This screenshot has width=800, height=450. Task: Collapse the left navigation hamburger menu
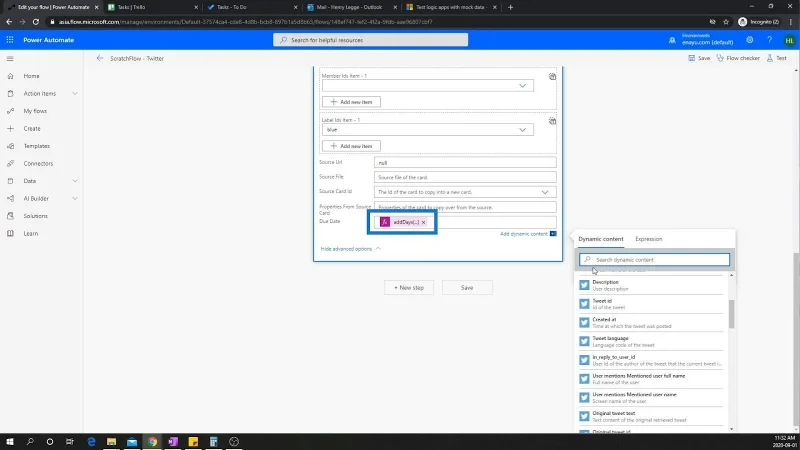(10, 59)
